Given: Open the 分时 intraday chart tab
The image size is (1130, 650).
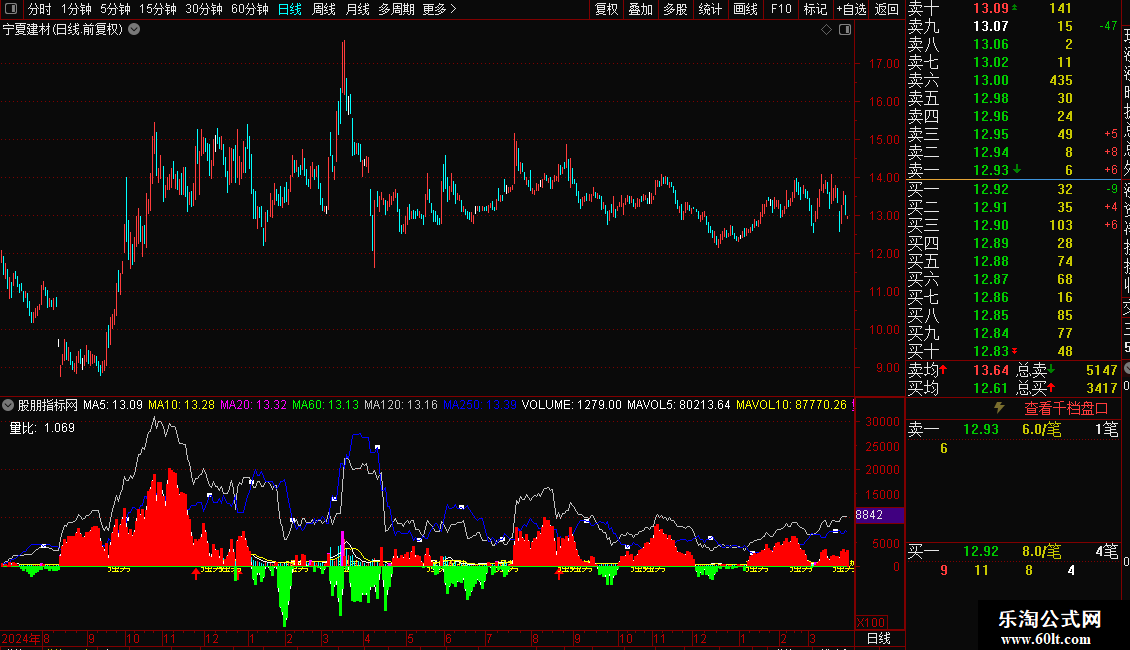Looking at the screenshot, I should [x=40, y=9].
